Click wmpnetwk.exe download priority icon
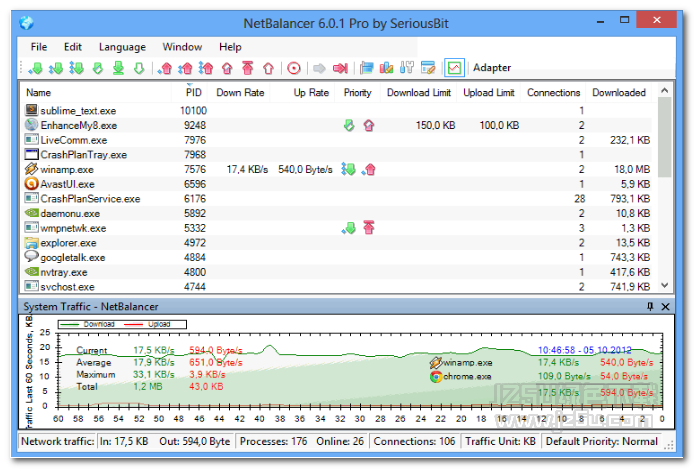Image resolution: width=694 pixels, height=469 pixels. click(x=349, y=228)
